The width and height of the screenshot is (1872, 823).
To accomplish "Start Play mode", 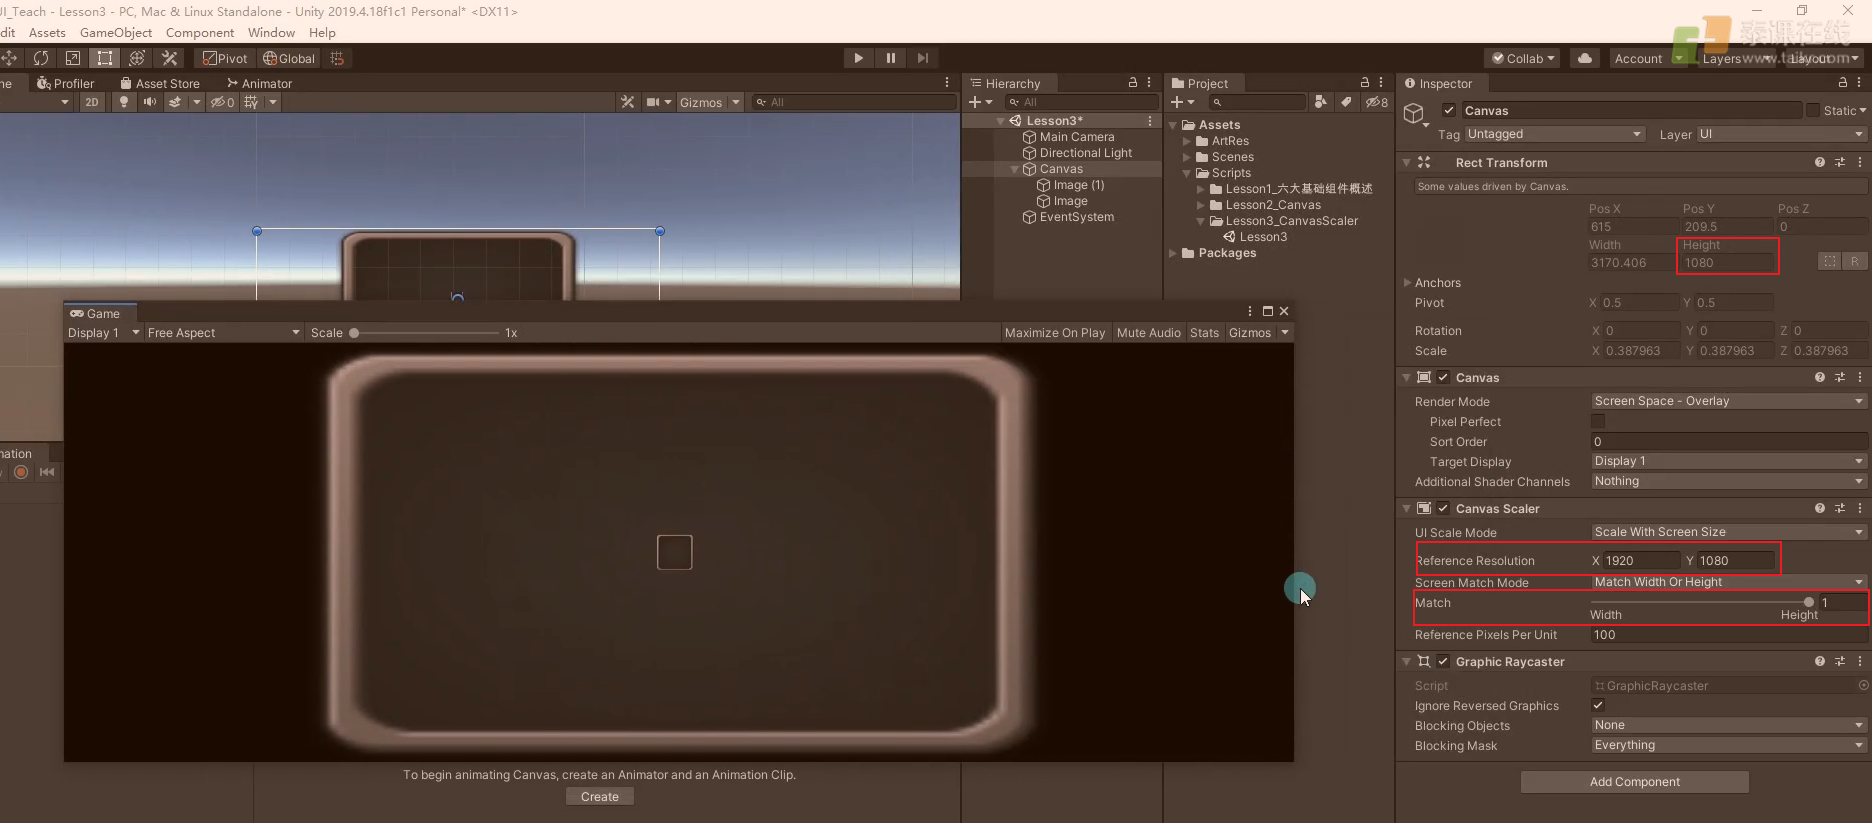I will point(858,58).
